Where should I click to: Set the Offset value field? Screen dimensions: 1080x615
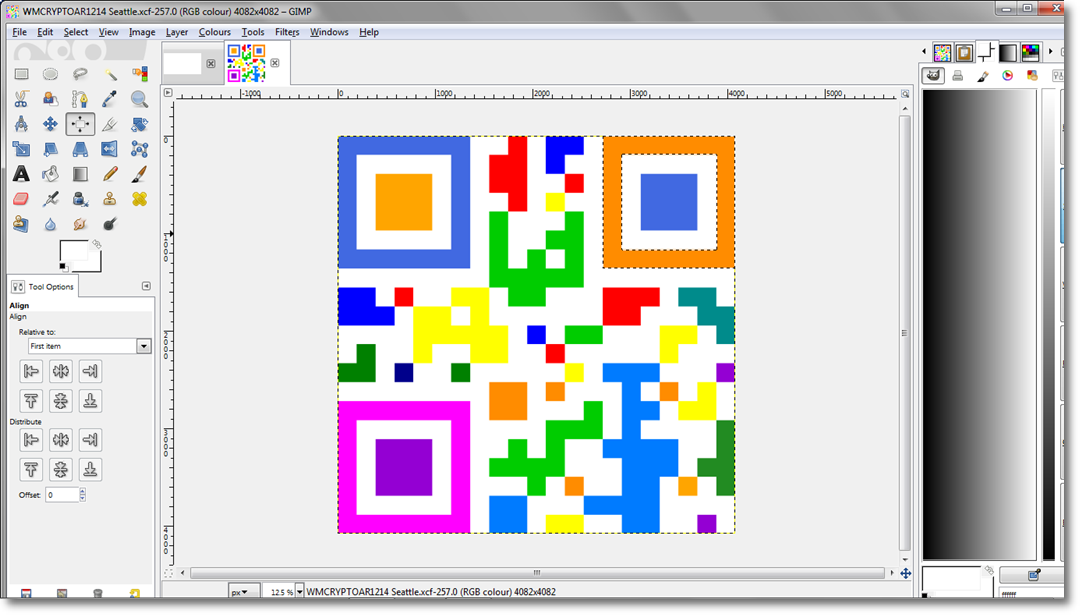coord(62,494)
